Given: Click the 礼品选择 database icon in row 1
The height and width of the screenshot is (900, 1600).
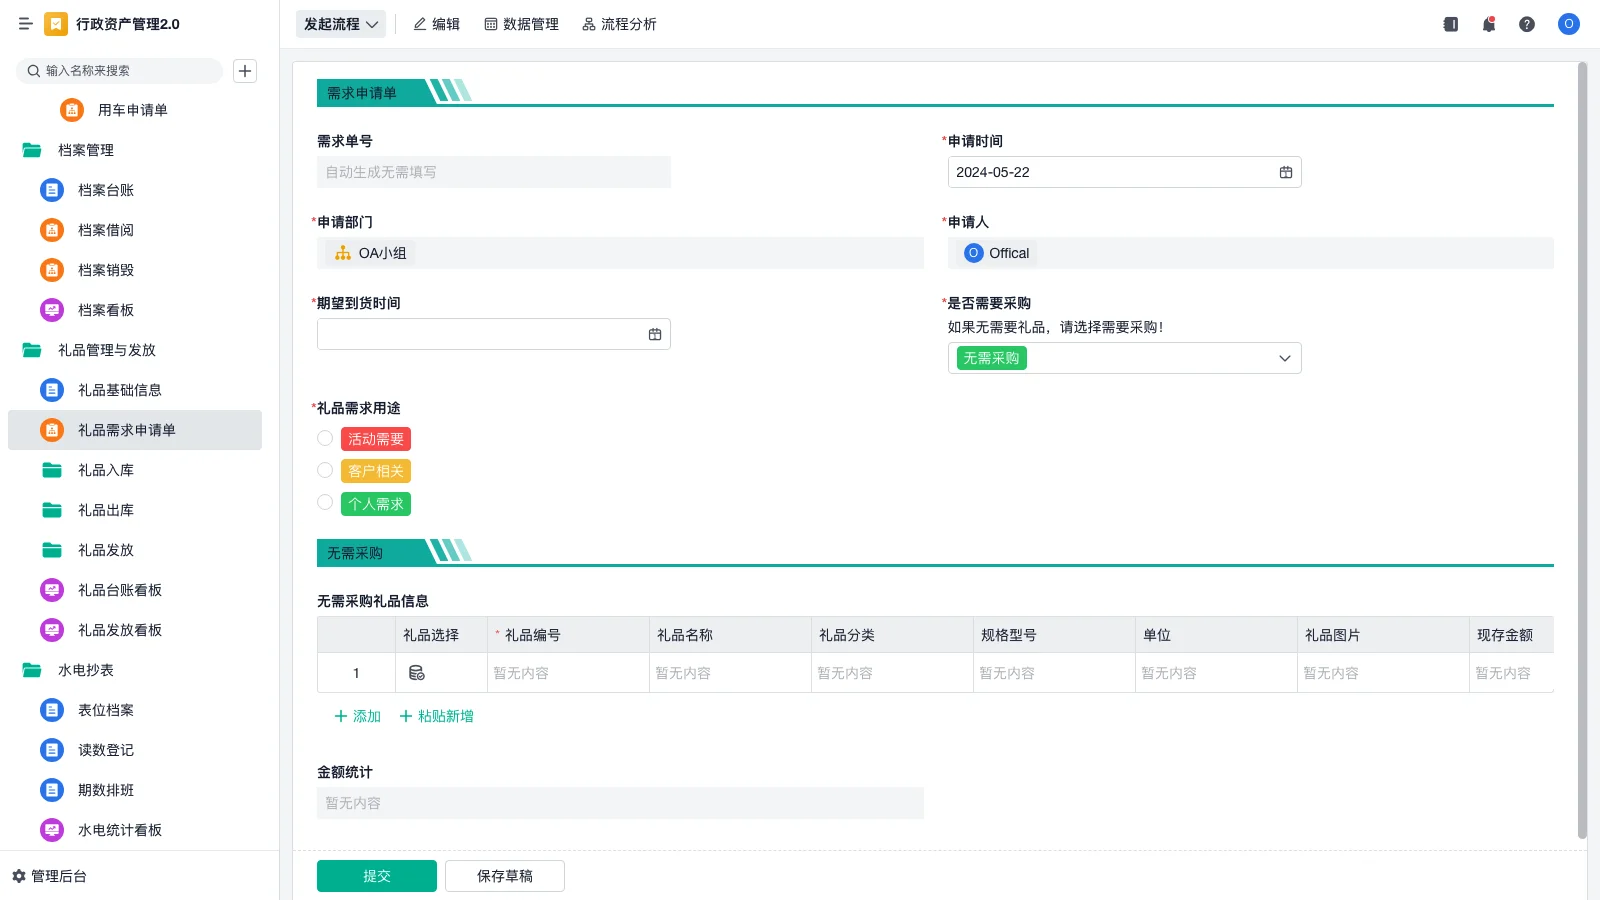Looking at the screenshot, I should click(417, 673).
